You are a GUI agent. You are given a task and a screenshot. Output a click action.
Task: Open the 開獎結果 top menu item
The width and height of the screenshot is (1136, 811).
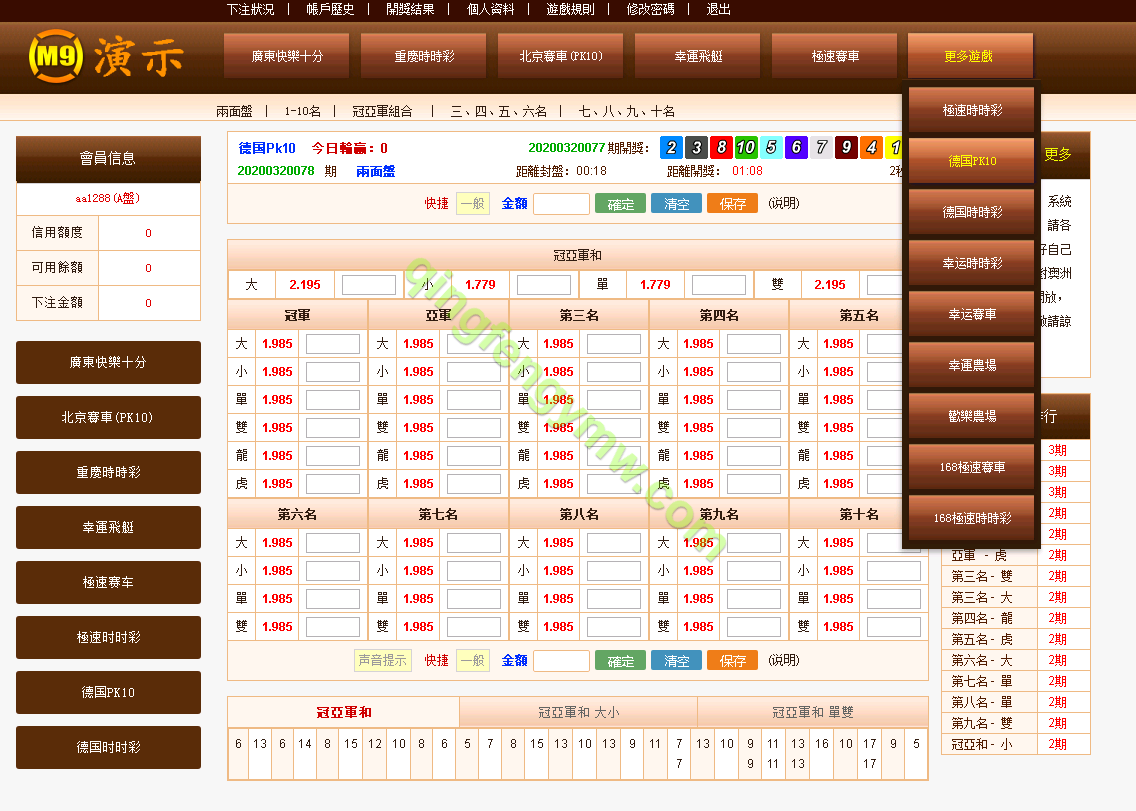410,10
